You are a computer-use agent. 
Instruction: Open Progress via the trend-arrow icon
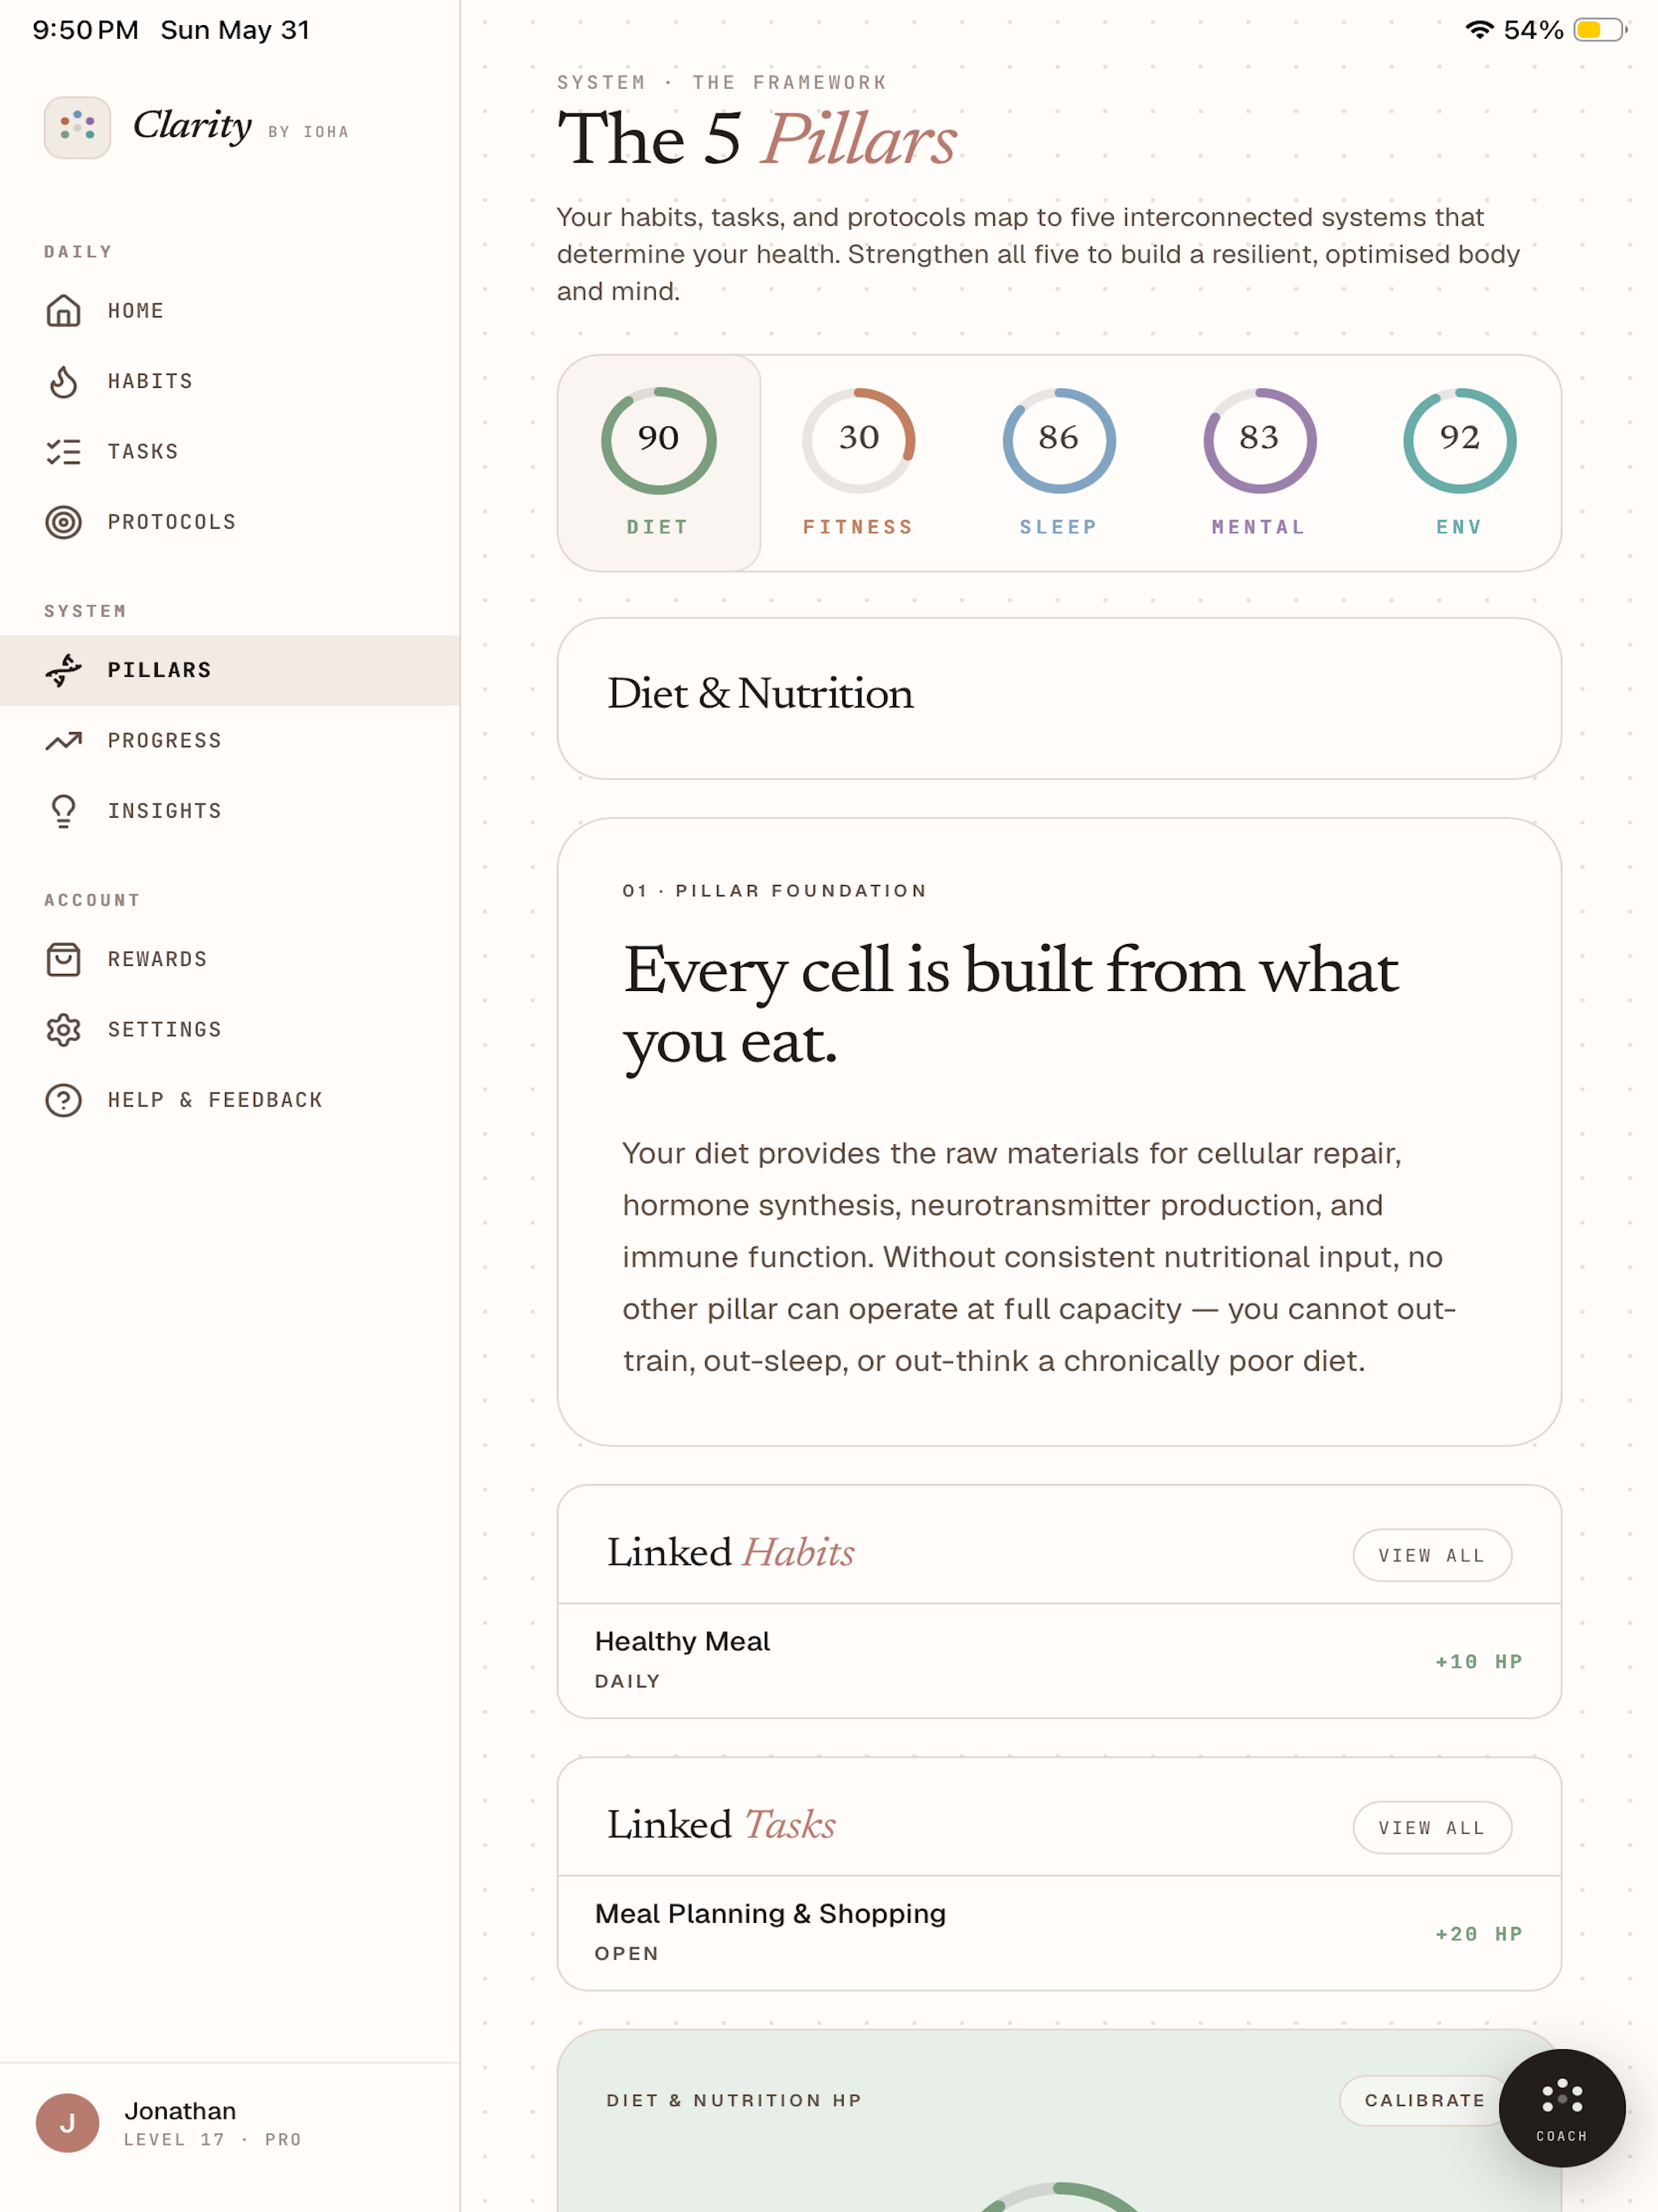point(63,741)
